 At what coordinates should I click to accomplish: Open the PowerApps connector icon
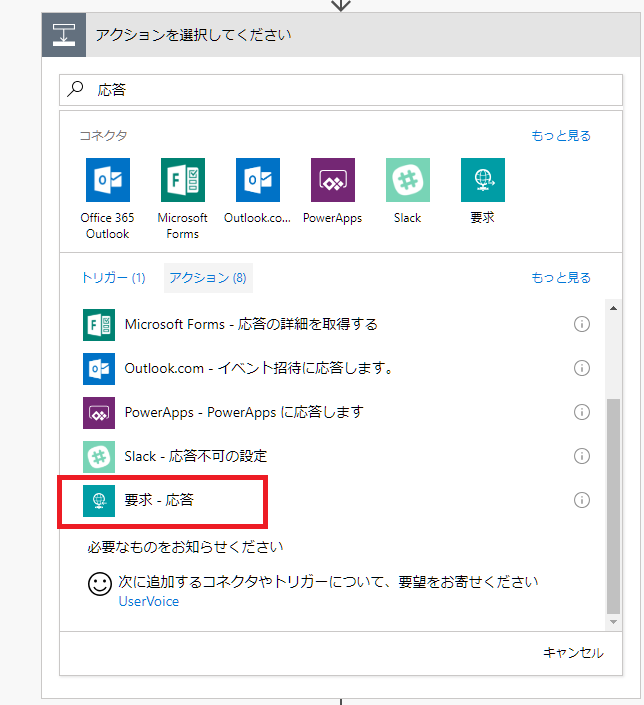333,180
